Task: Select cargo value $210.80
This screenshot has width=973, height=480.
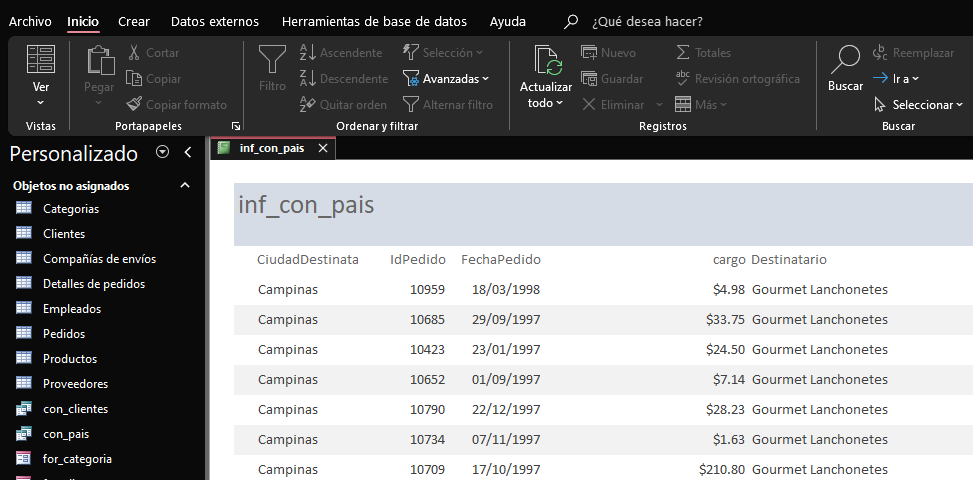Action: click(722, 469)
